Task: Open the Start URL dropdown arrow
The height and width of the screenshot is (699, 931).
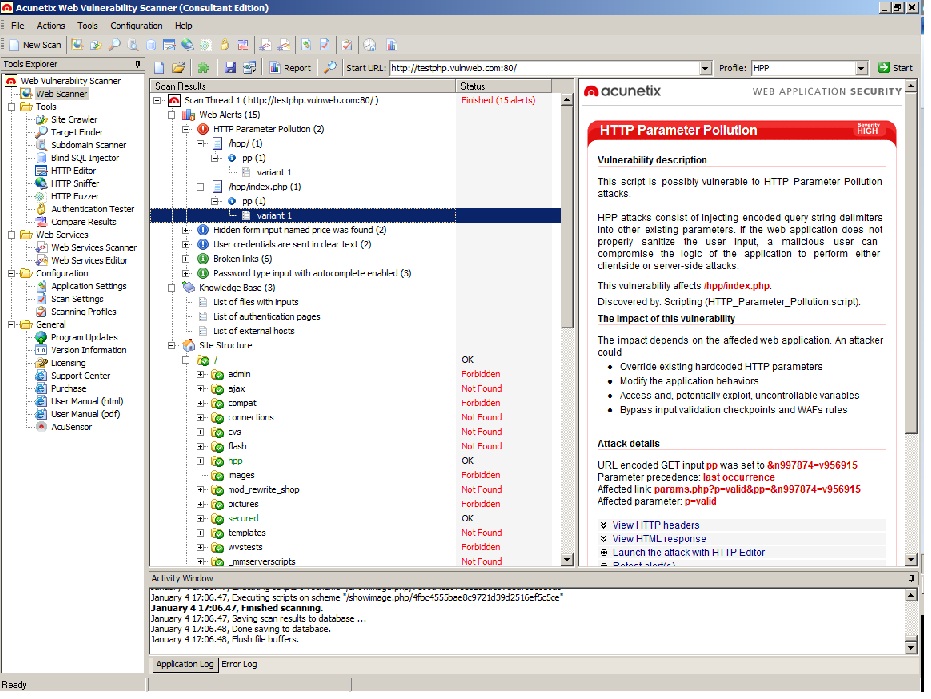Action: tap(705, 68)
